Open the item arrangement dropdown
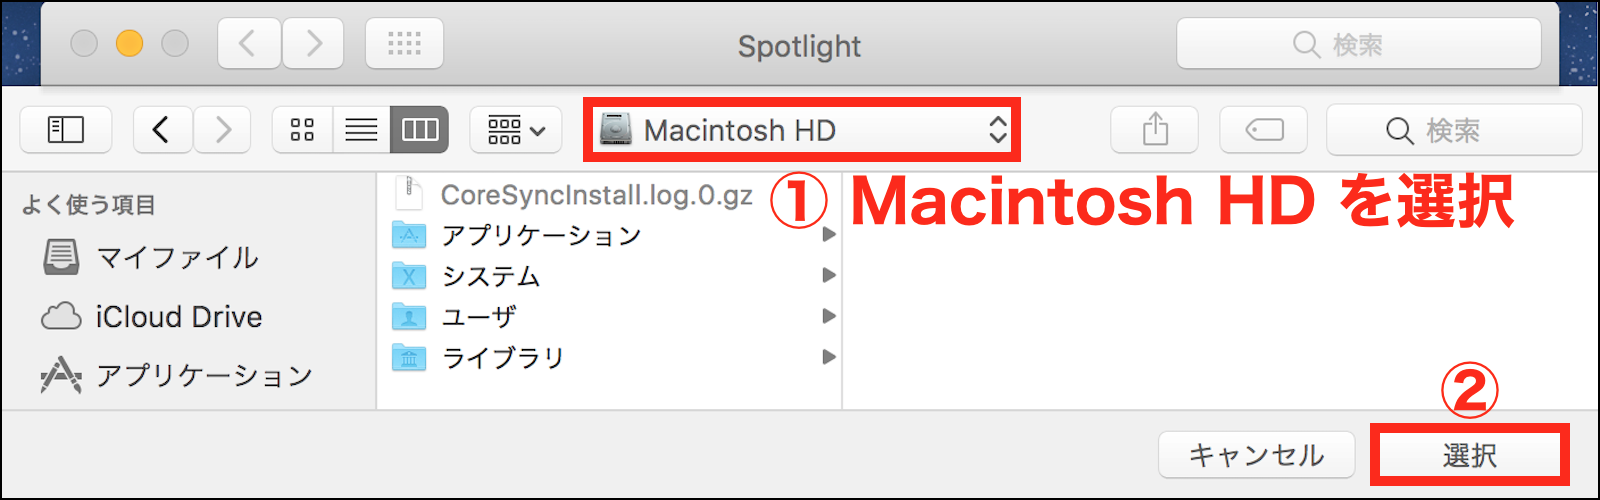The width and height of the screenshot is (1600, 500). coord(516,130)
